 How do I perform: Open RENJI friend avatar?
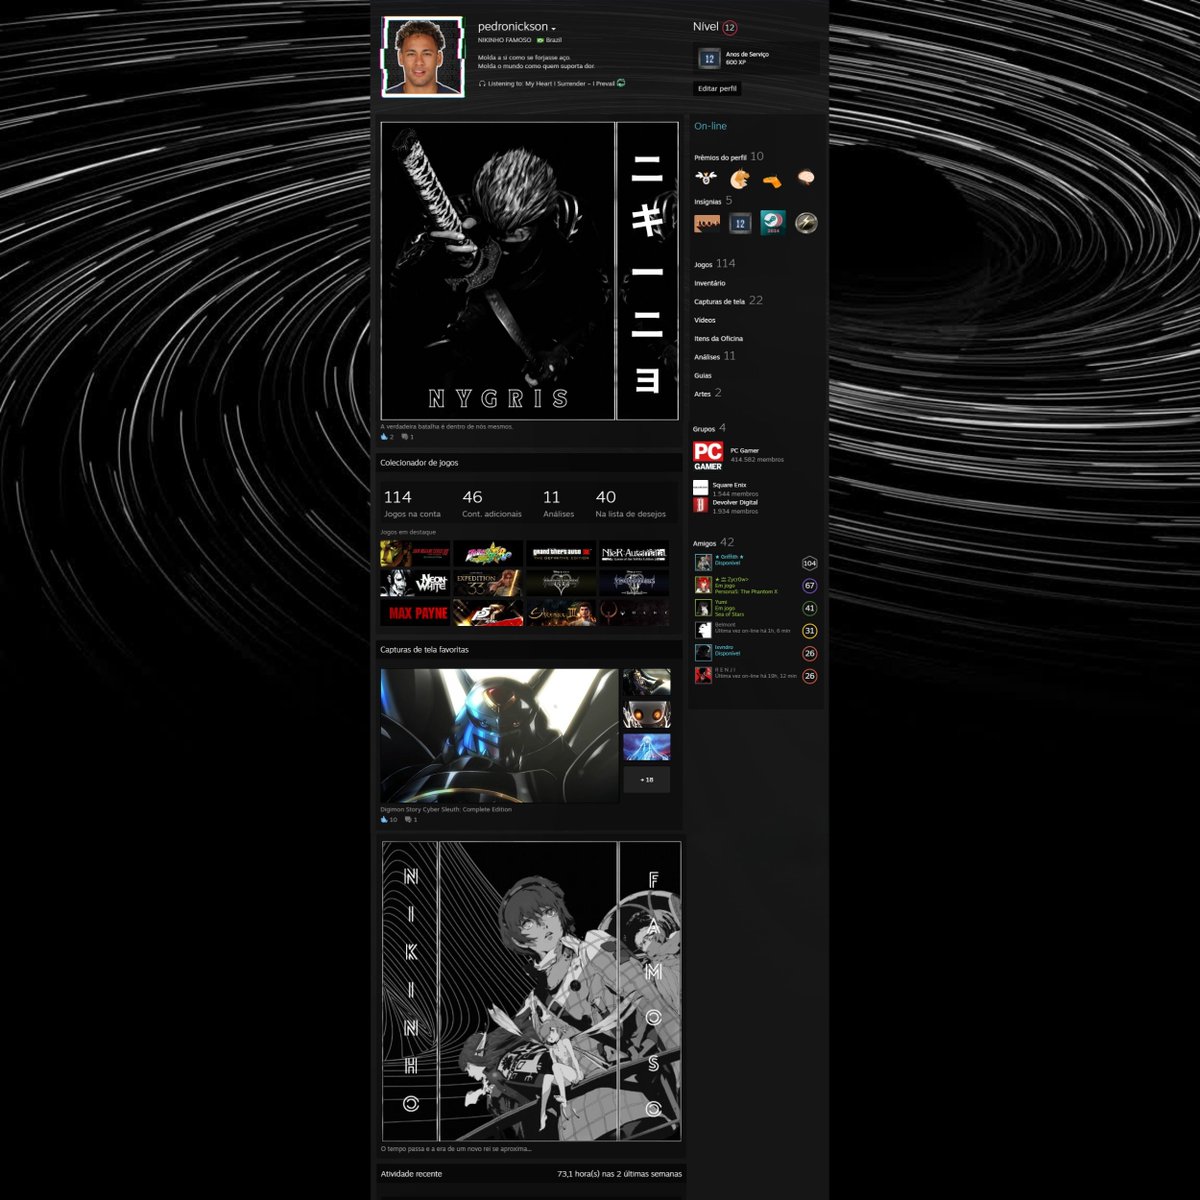[703, 676]
